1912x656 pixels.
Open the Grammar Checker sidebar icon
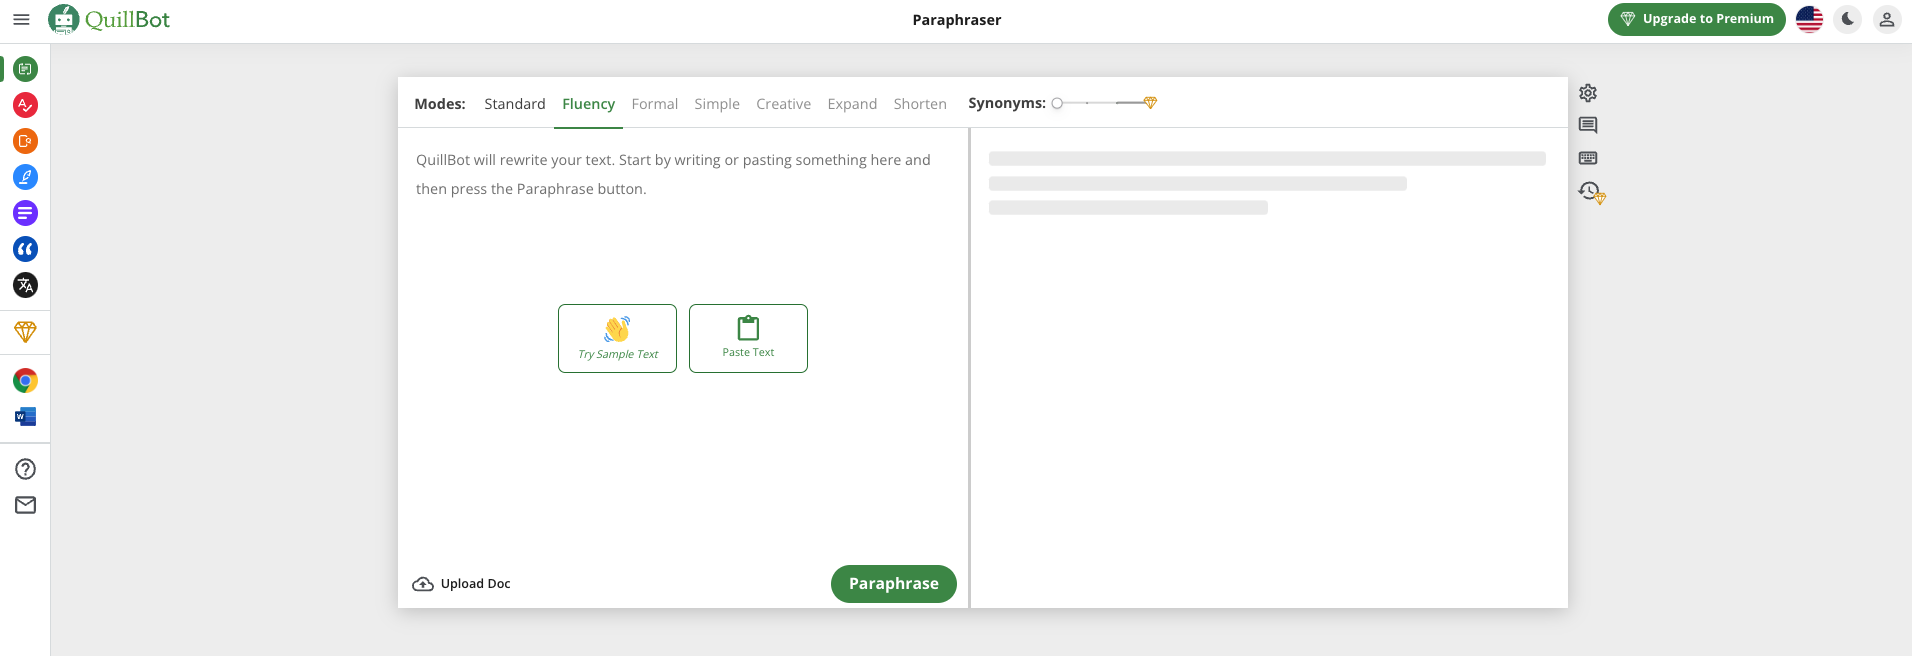(26, 105)
